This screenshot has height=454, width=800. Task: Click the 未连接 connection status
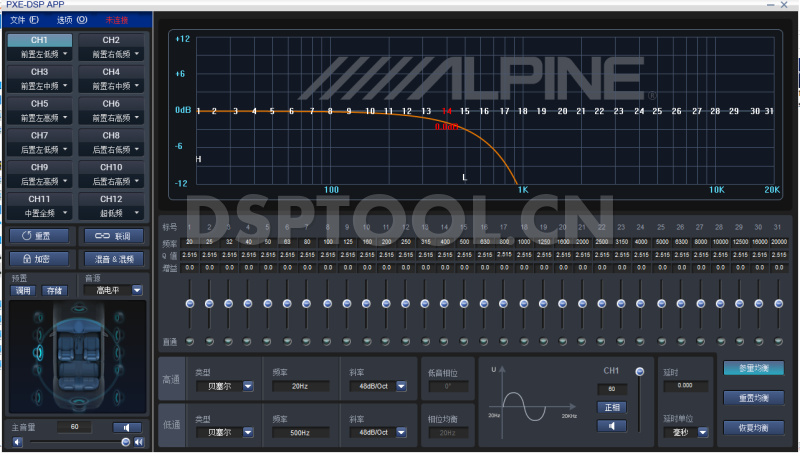point(117,20)
